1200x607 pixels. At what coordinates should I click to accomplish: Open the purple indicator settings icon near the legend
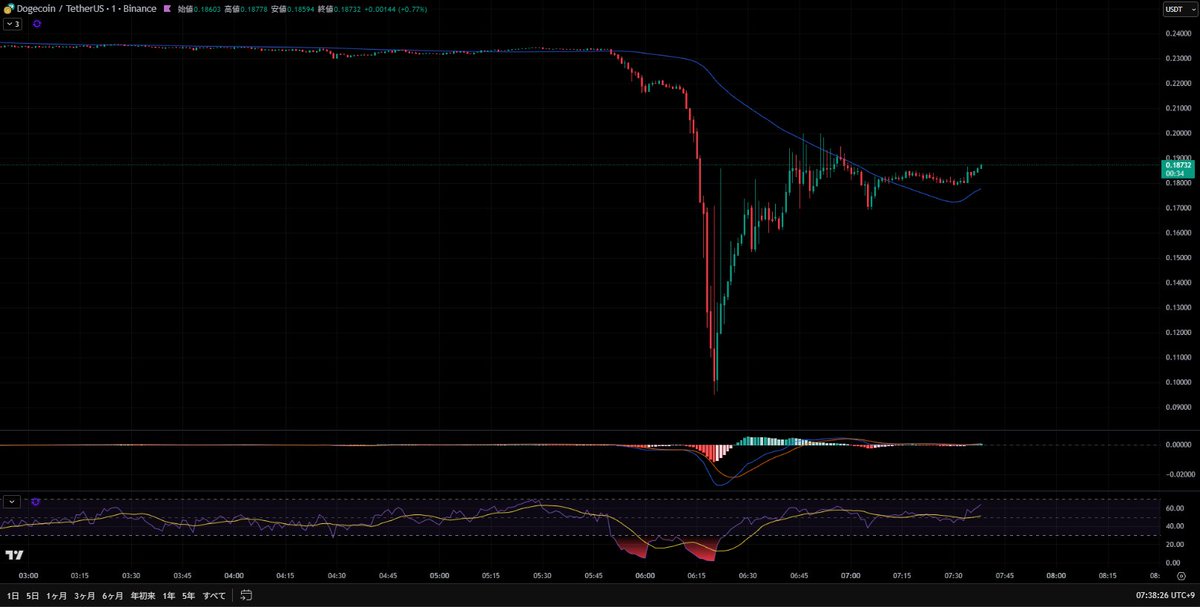point(37,23)
